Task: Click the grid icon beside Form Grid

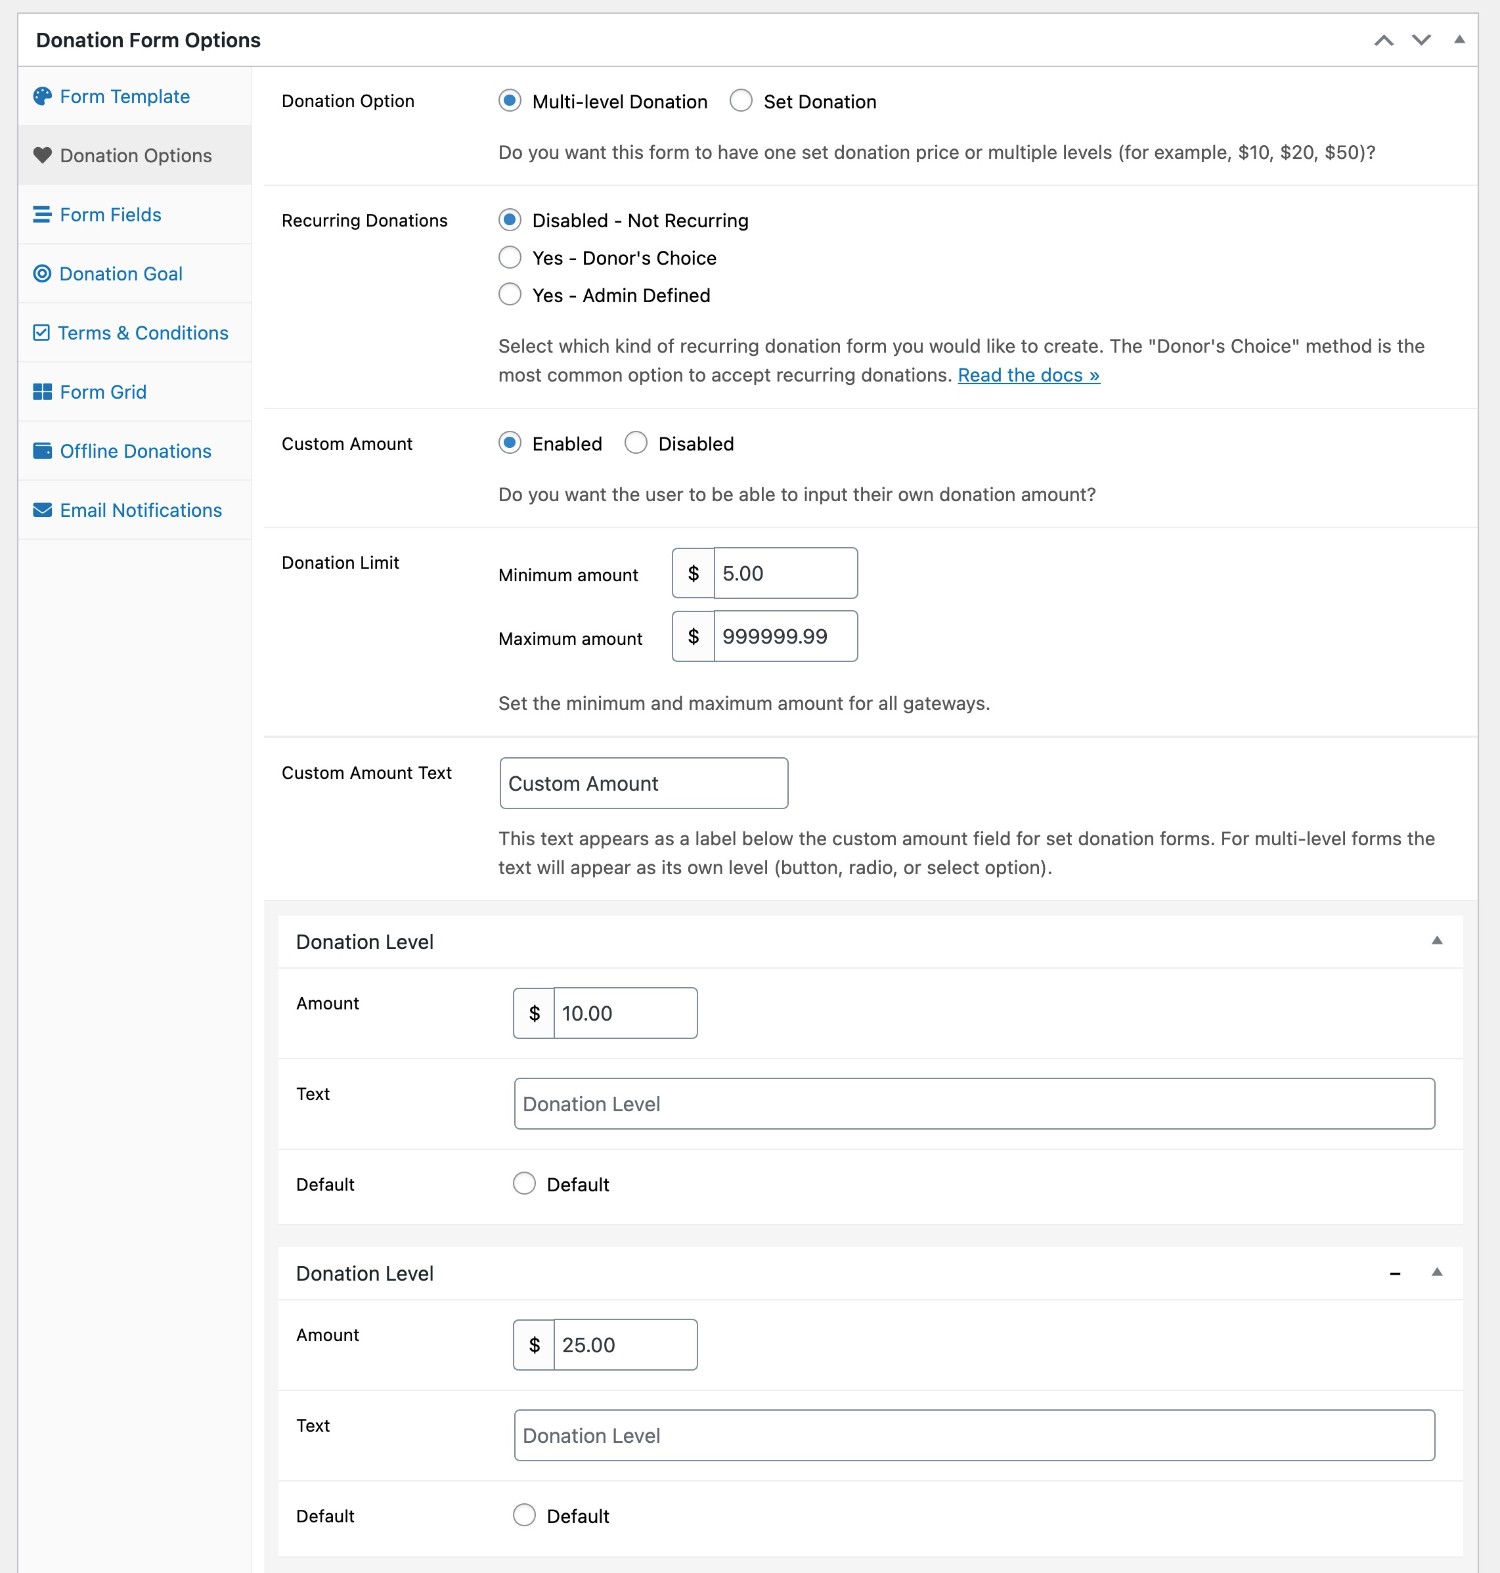Action: (42, 391)
